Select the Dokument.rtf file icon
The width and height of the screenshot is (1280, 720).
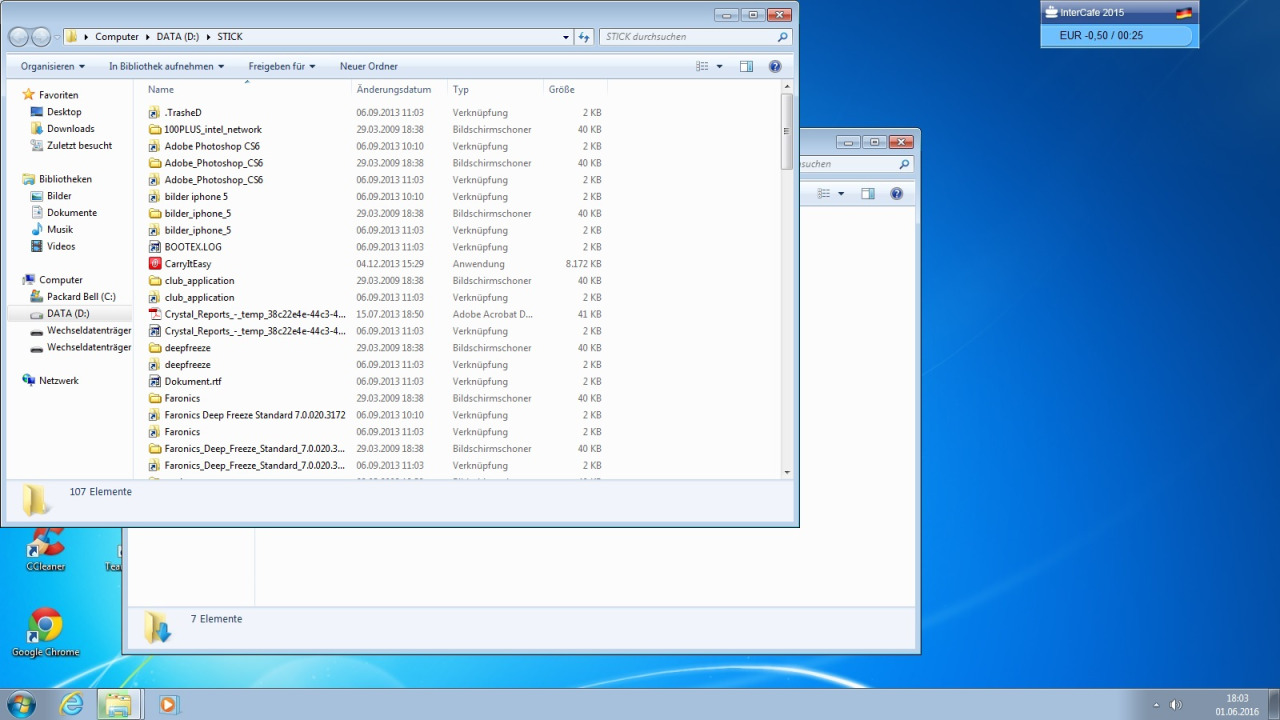click(155, 381)
